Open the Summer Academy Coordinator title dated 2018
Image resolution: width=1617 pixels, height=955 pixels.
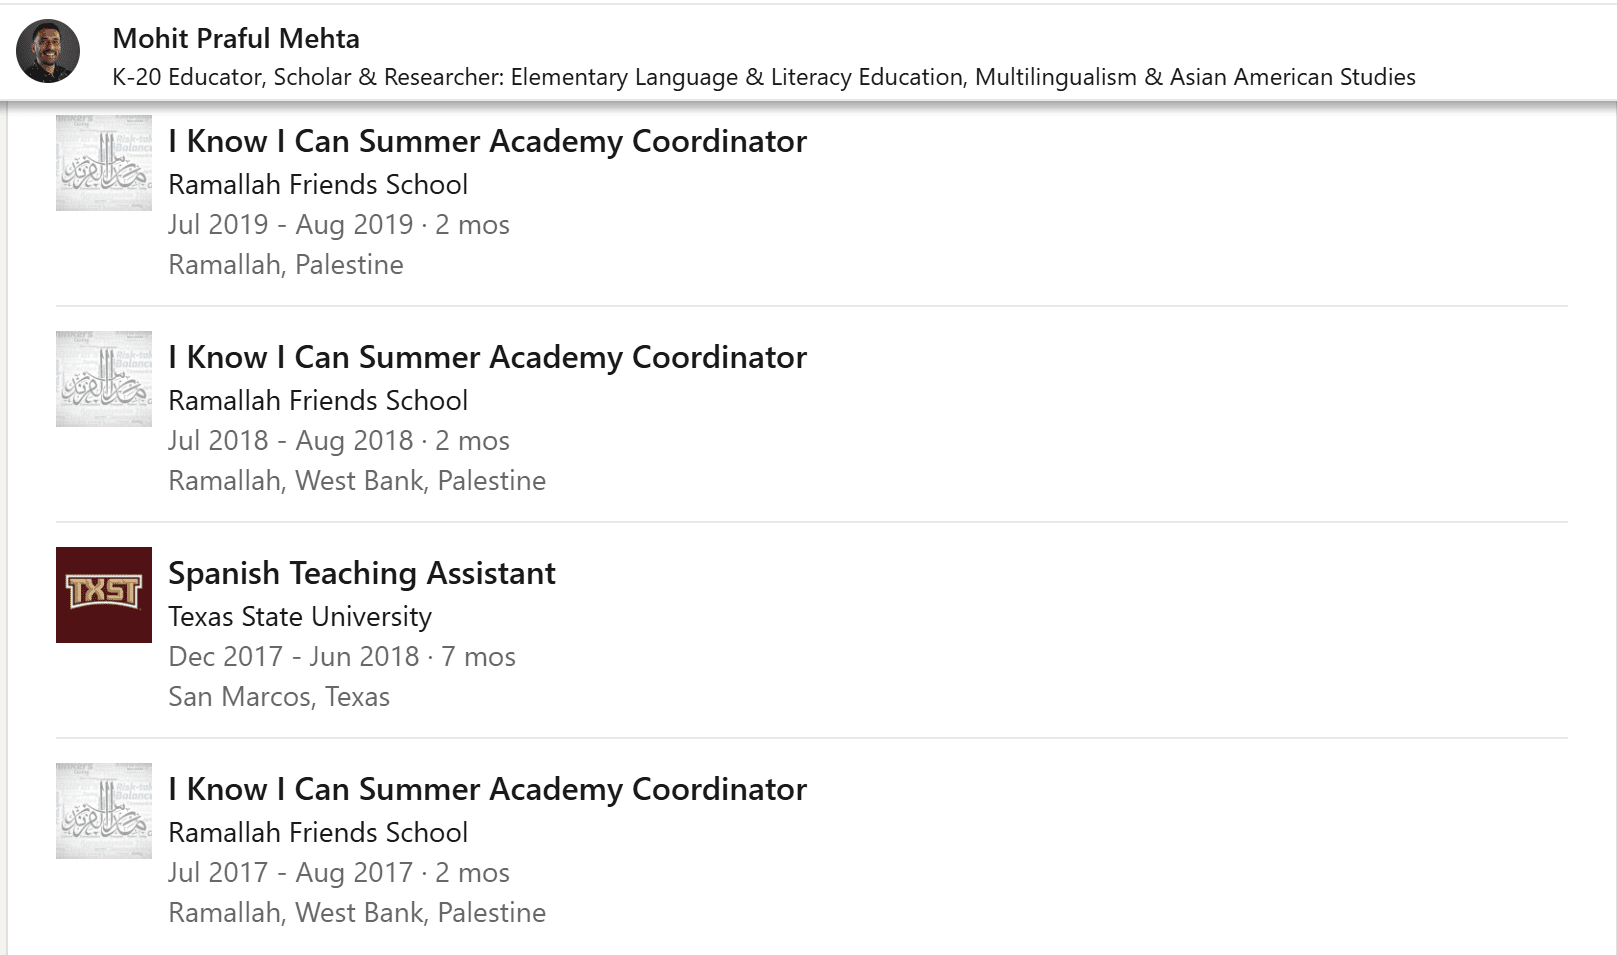487,357
